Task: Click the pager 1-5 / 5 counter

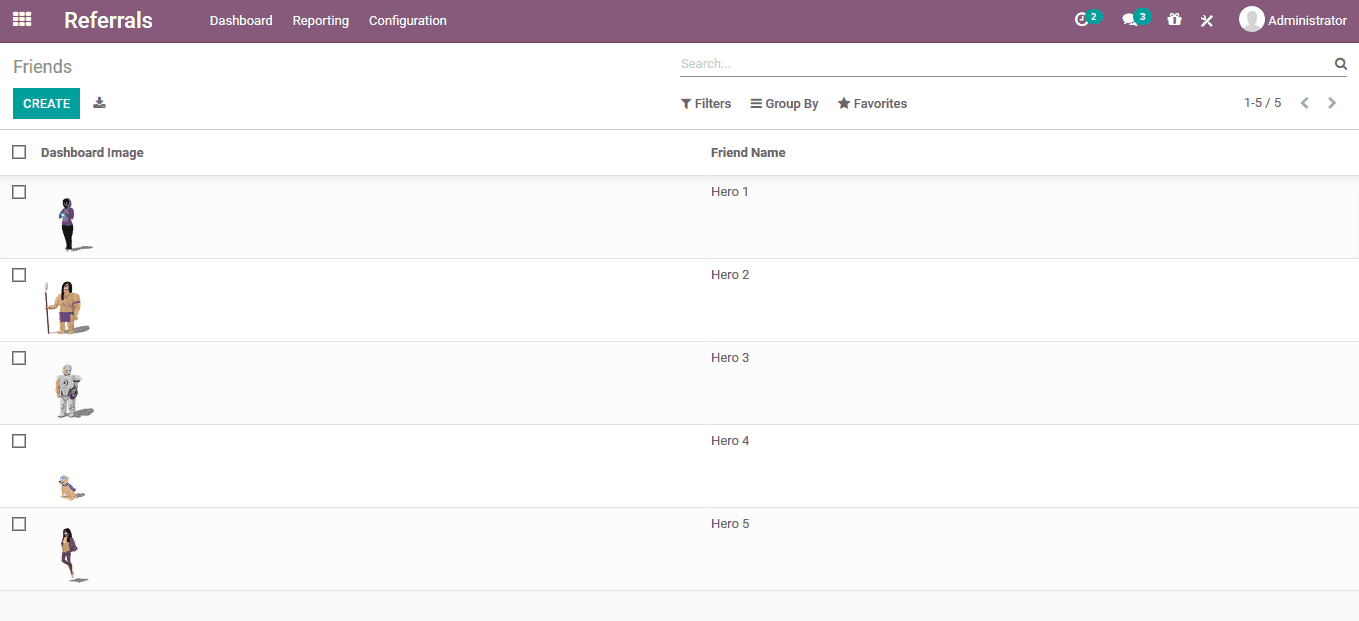Action: click(1262, 103)
